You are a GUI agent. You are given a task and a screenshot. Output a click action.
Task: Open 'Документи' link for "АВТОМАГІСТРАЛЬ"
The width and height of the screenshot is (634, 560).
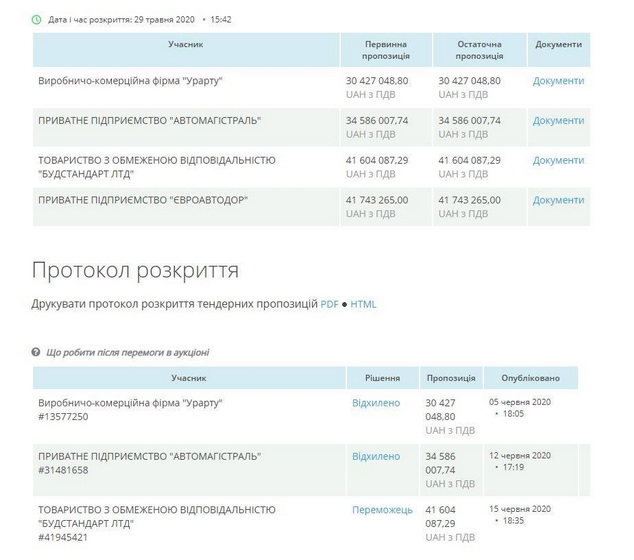[558, 120]
